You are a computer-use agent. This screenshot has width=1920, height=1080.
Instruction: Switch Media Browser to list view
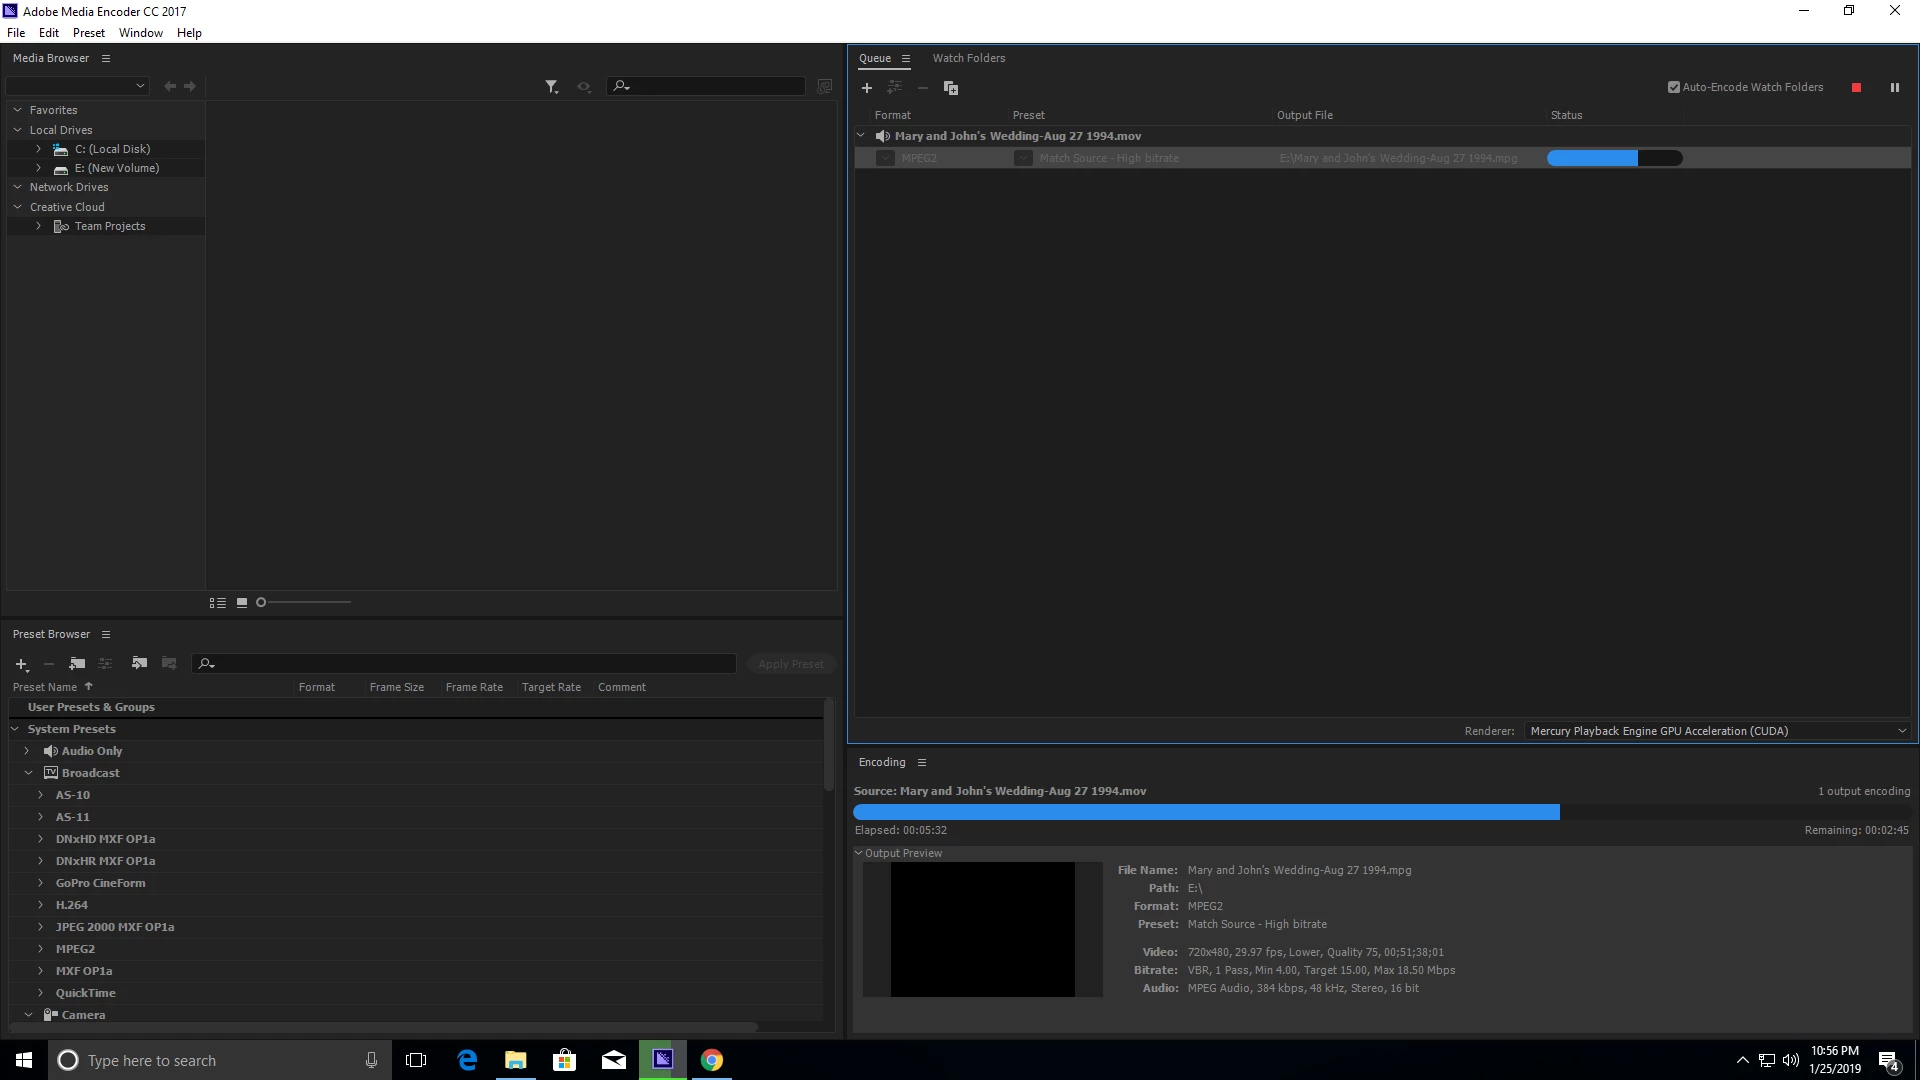(217, 603)
